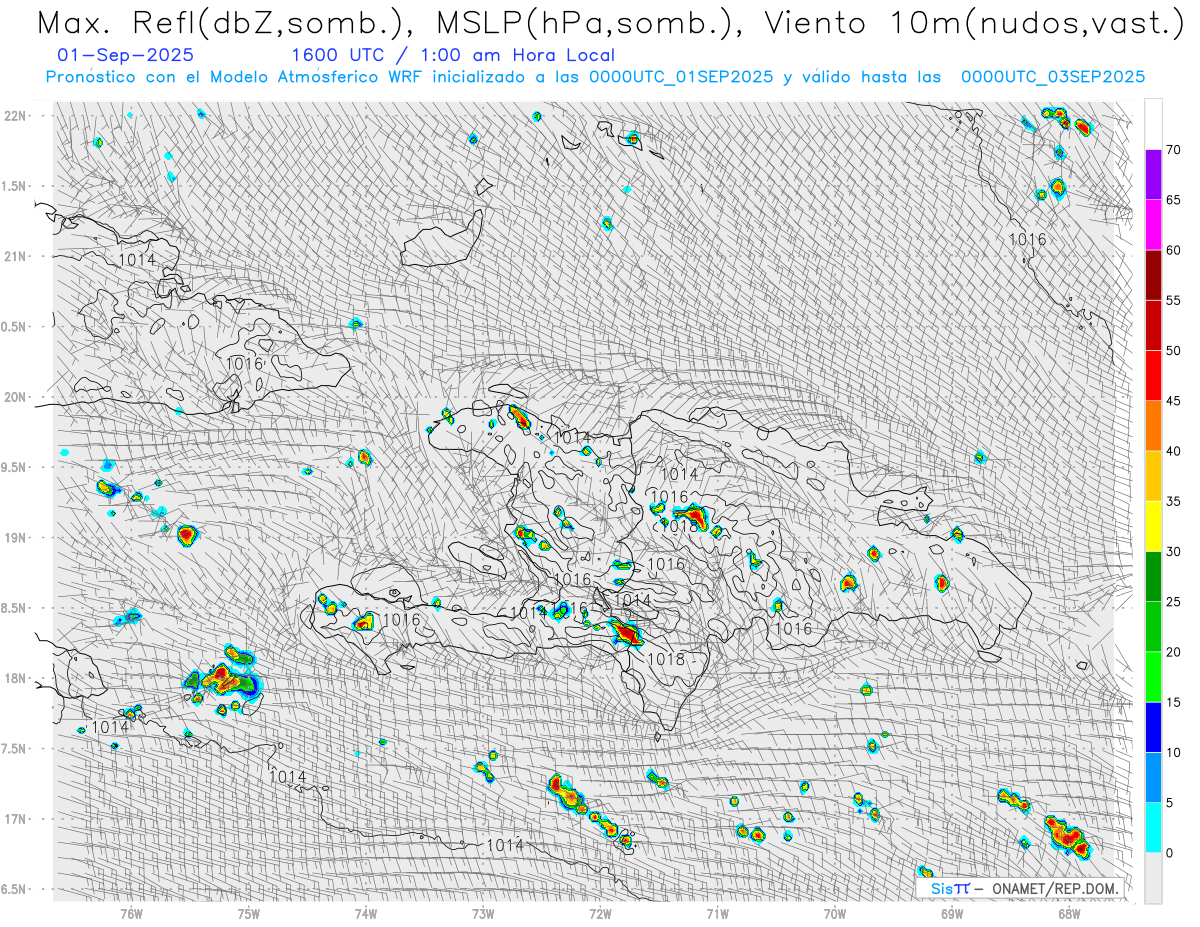
Task: Click the 22N latitude label
Action: 16,115
